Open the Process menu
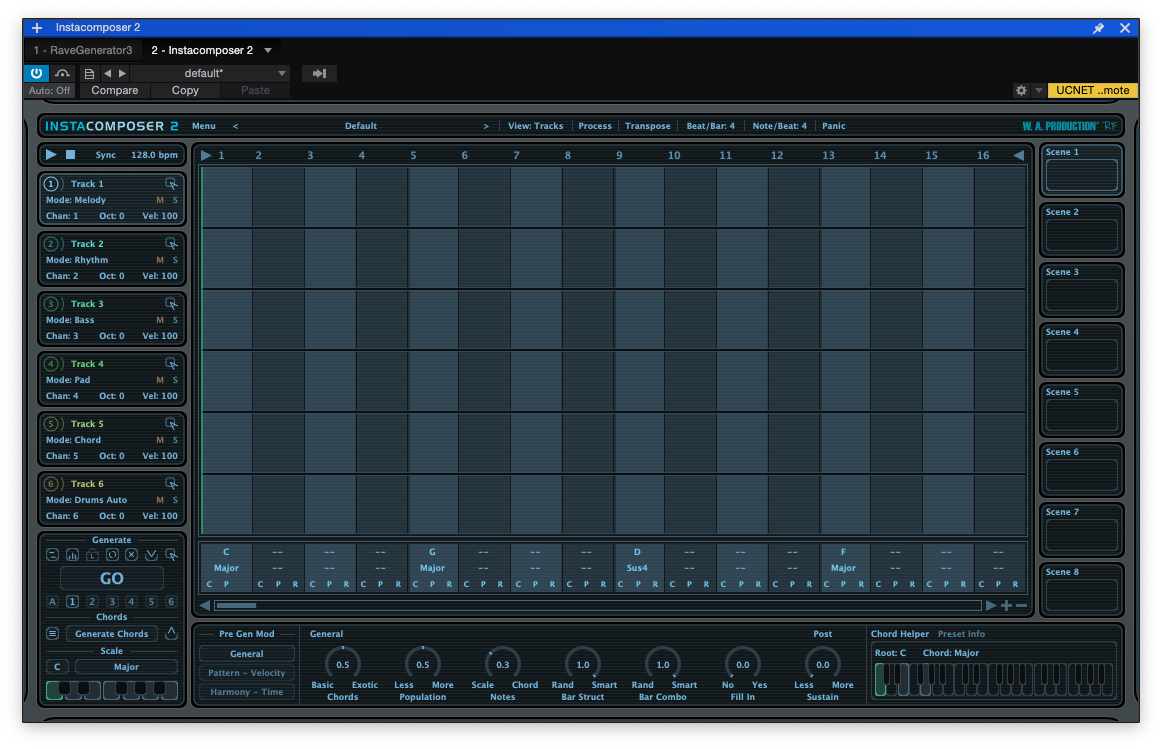 (x=594, y=126)
